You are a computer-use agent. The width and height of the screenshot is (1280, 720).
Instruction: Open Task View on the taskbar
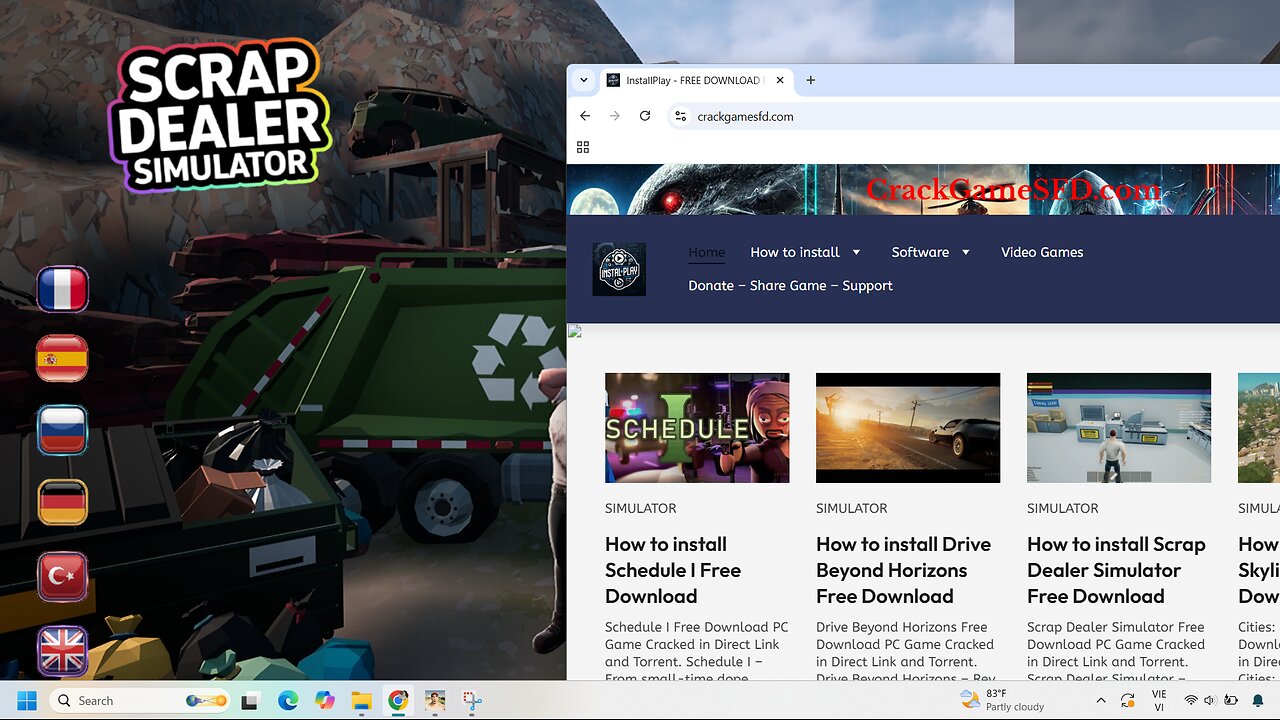[250, 700]
